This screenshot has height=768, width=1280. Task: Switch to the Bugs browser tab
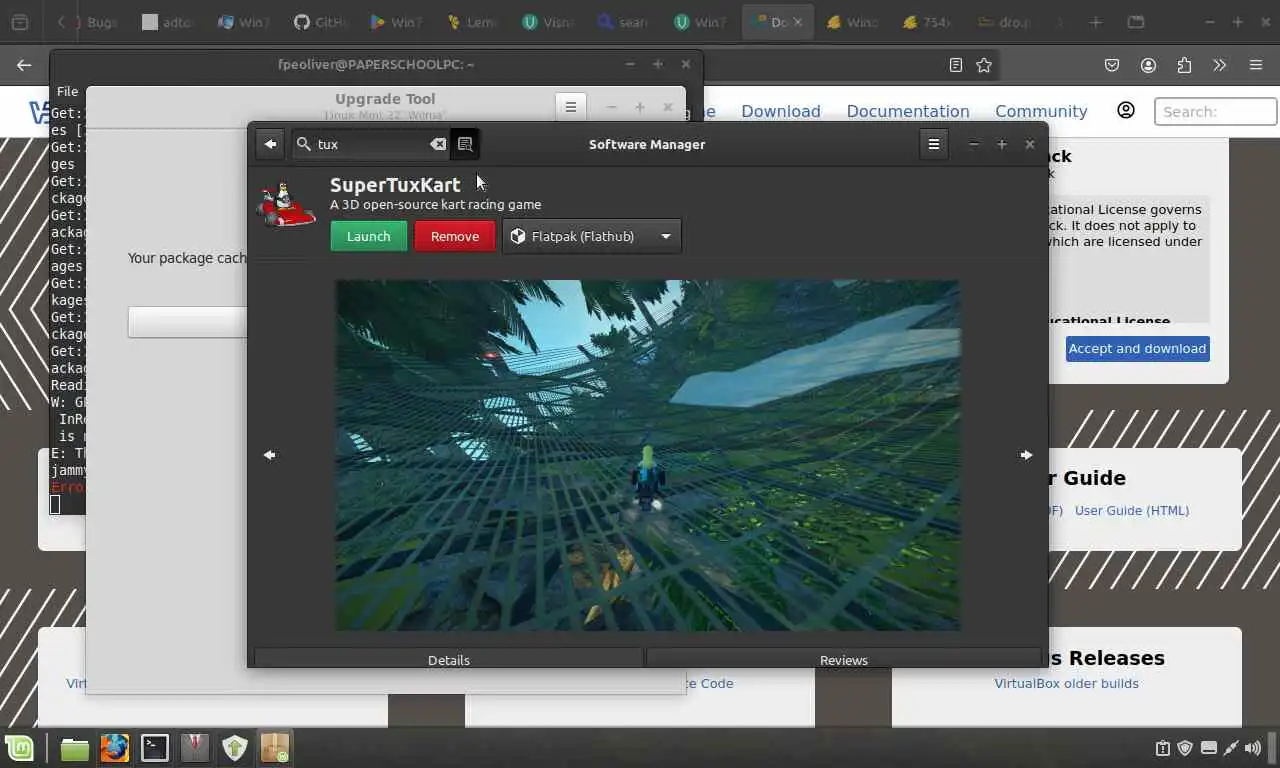pos(100,22)
